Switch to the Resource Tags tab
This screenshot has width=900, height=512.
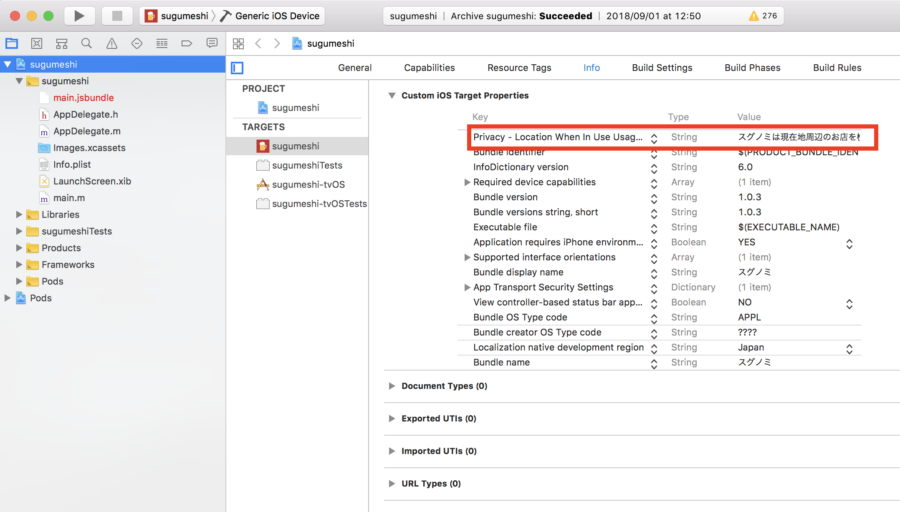click(519, 68)
